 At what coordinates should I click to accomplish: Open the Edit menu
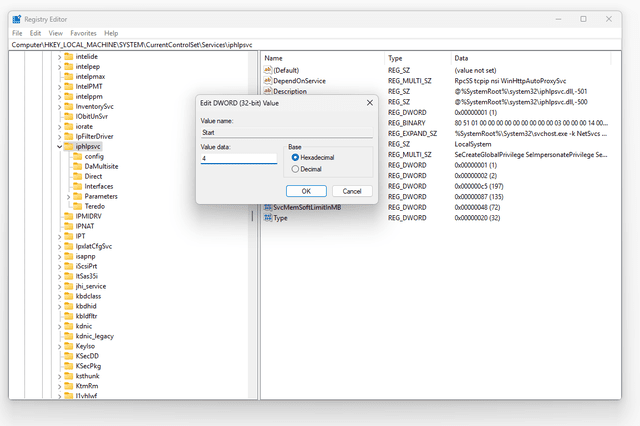pos(34,33)
